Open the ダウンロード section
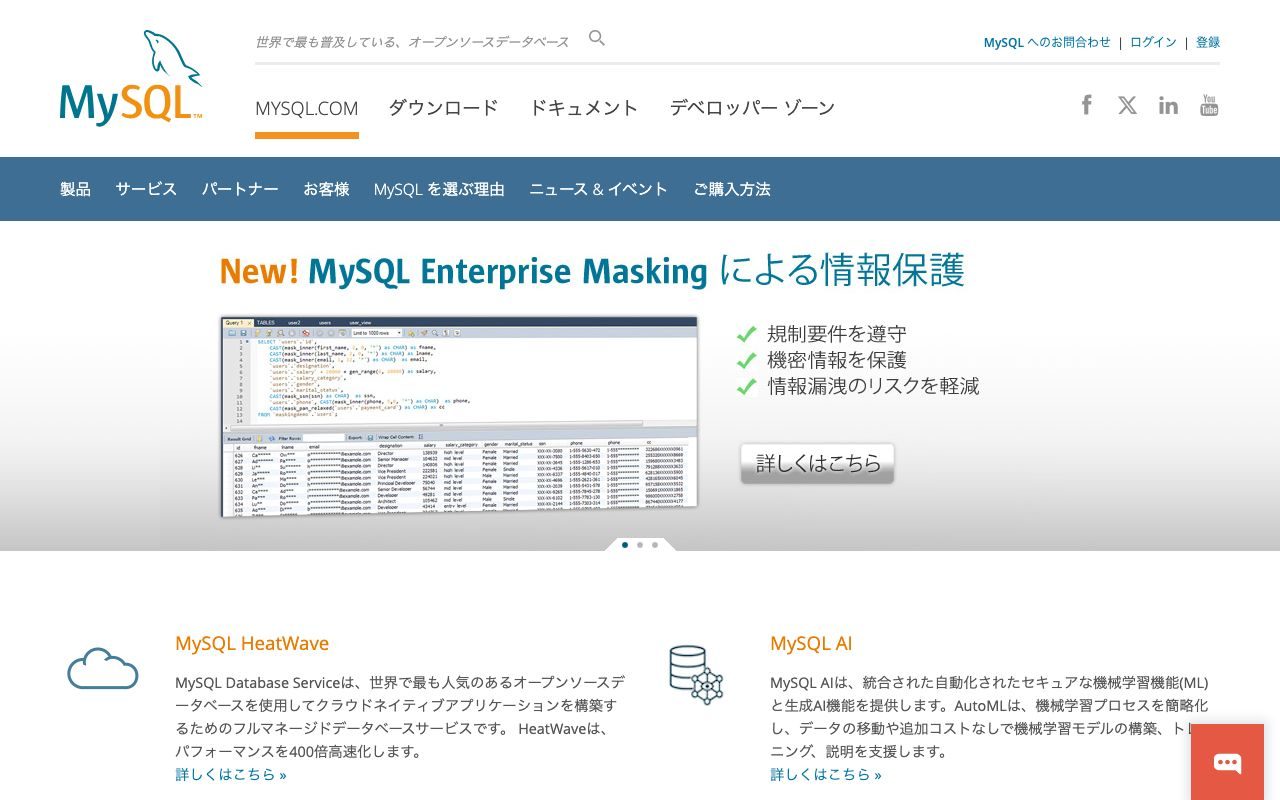Image resolution: width=1280 pixels, height=800 pixels. pos(443,107)
